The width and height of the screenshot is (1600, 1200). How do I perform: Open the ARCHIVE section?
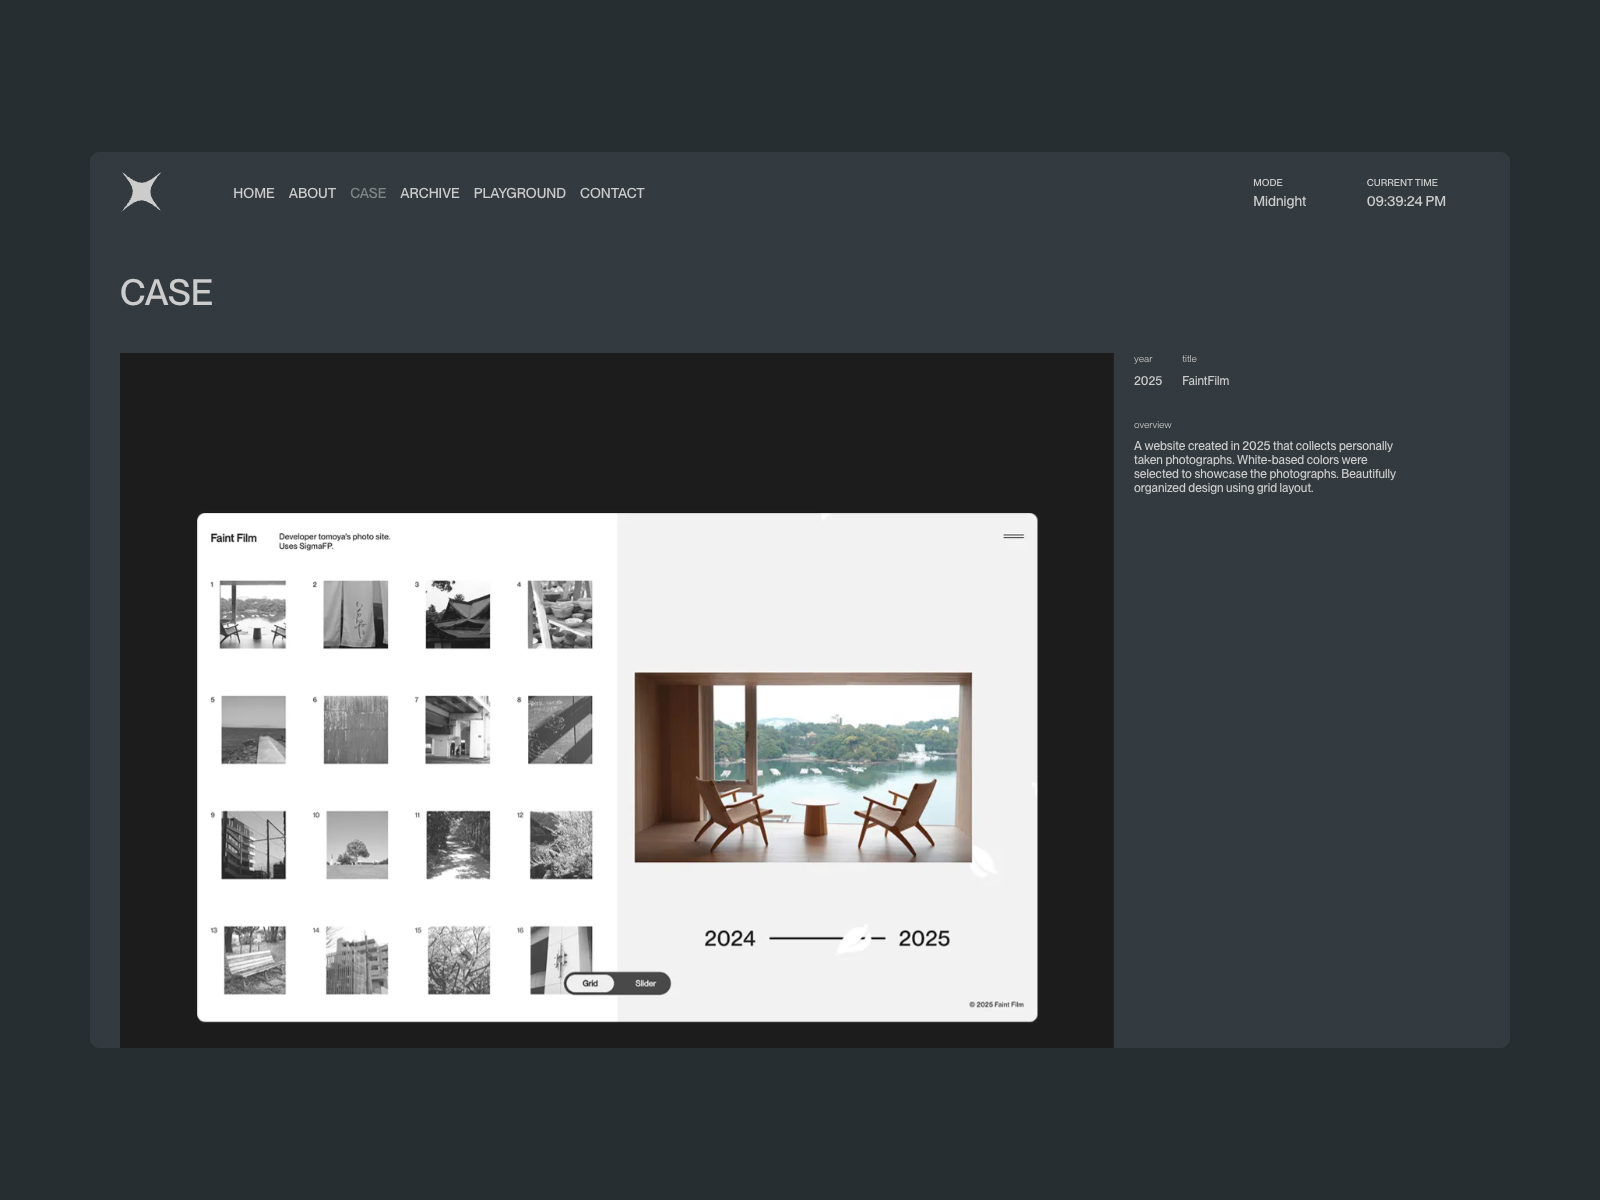tap(430, 193)
